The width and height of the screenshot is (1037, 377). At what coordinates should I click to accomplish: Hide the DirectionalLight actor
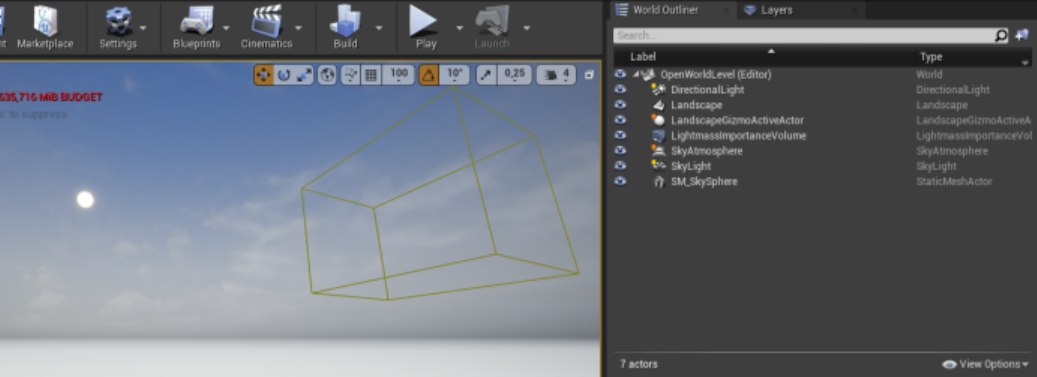(x=620, y=89)
